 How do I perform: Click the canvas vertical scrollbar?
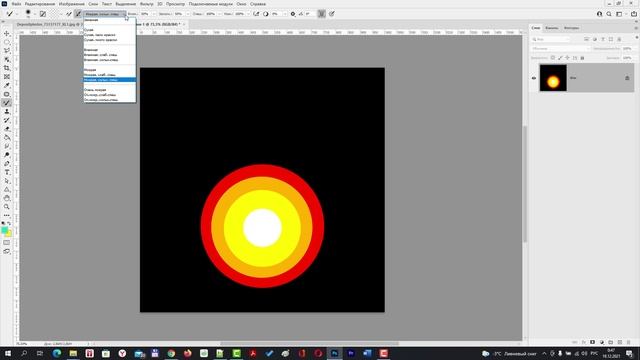[x=524, y=184]
